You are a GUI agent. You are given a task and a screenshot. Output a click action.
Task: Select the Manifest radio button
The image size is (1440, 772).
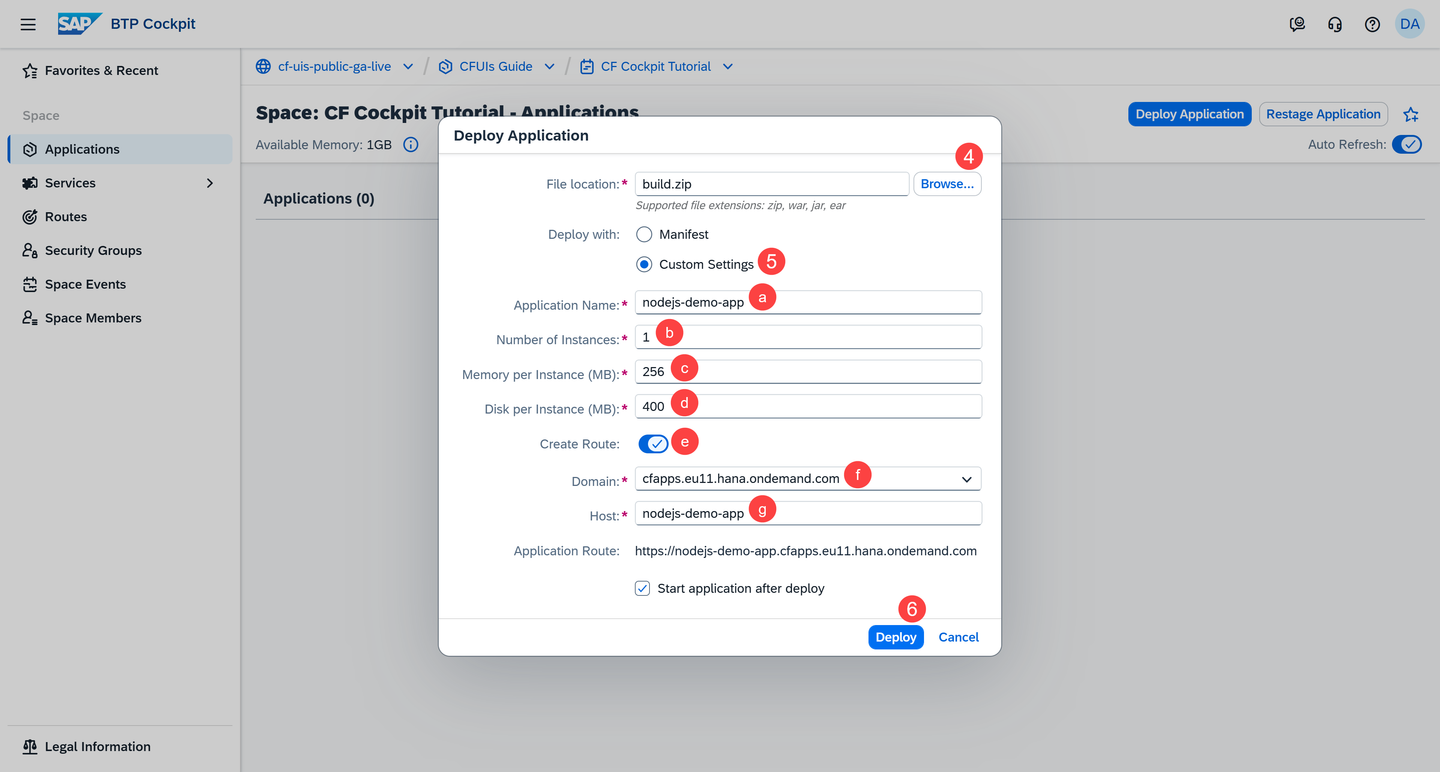click(x=644, y=234)
